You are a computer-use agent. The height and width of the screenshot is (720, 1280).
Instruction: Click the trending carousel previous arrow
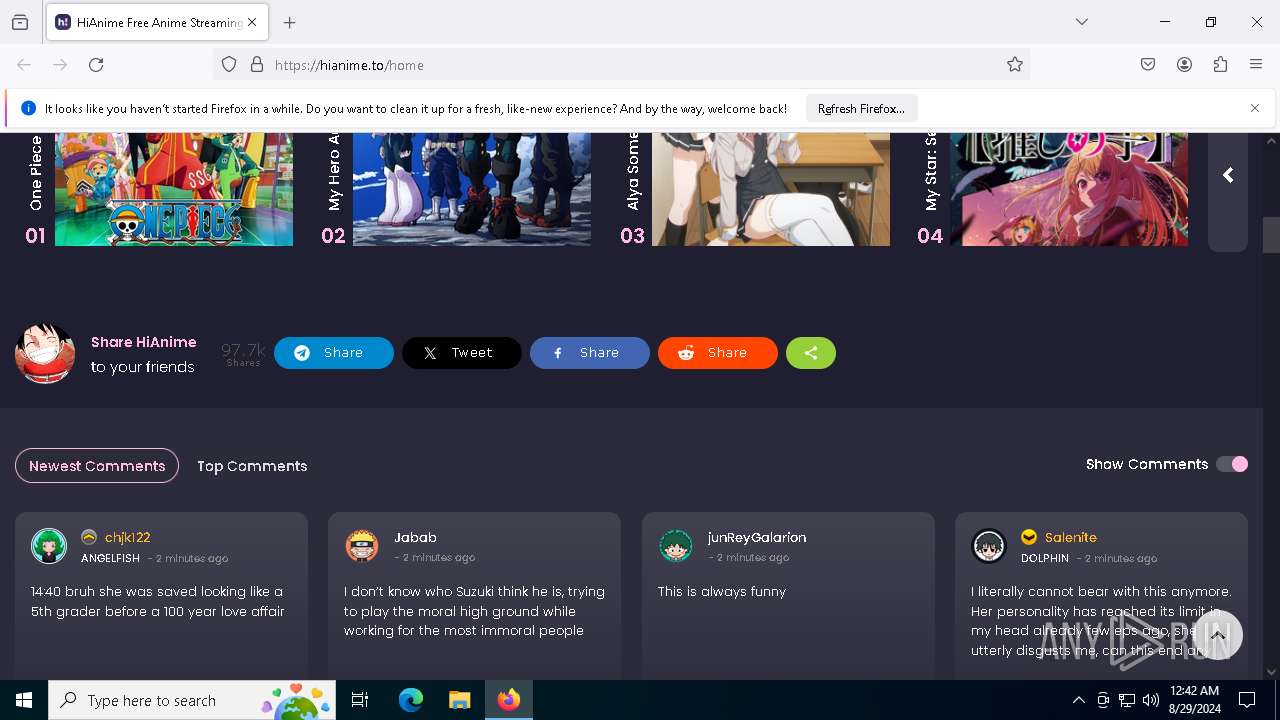tap(1228, 176)
